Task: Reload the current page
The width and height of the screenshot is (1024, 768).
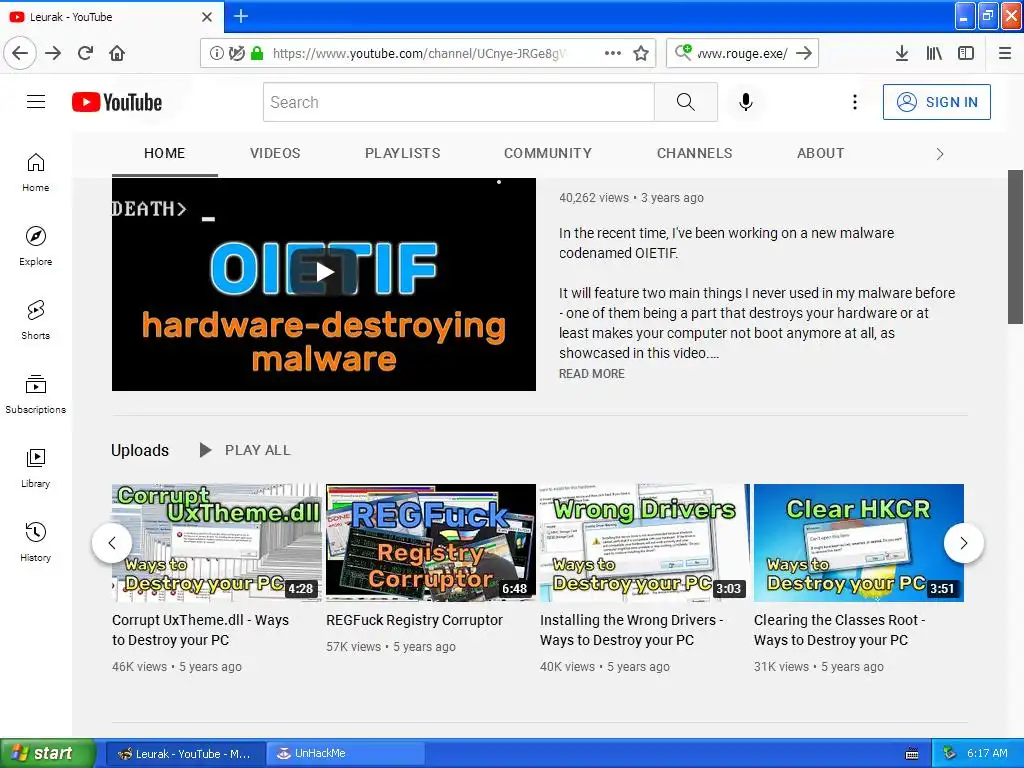Action: pyautogui.click(x=85, y=53)
